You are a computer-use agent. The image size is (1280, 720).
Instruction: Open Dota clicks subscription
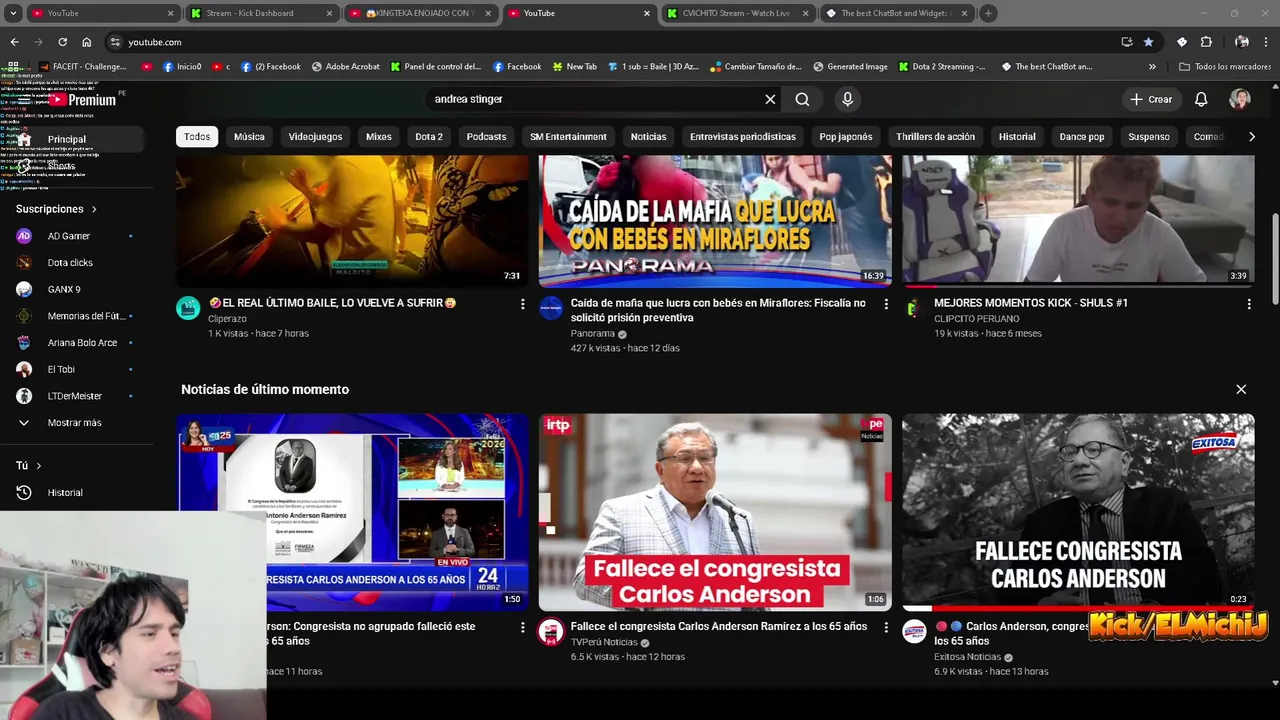click(72, 263)
